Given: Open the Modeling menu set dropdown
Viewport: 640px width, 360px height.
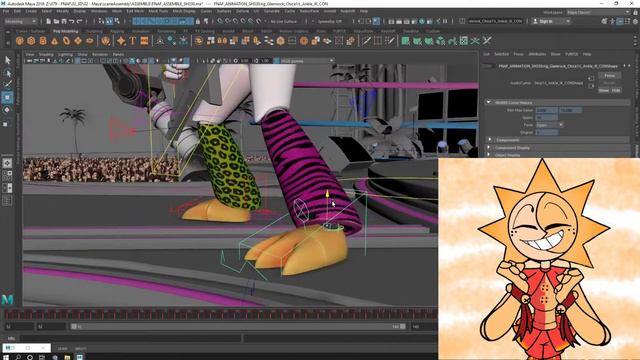Looking at the screenshot, I should point(20,21).
